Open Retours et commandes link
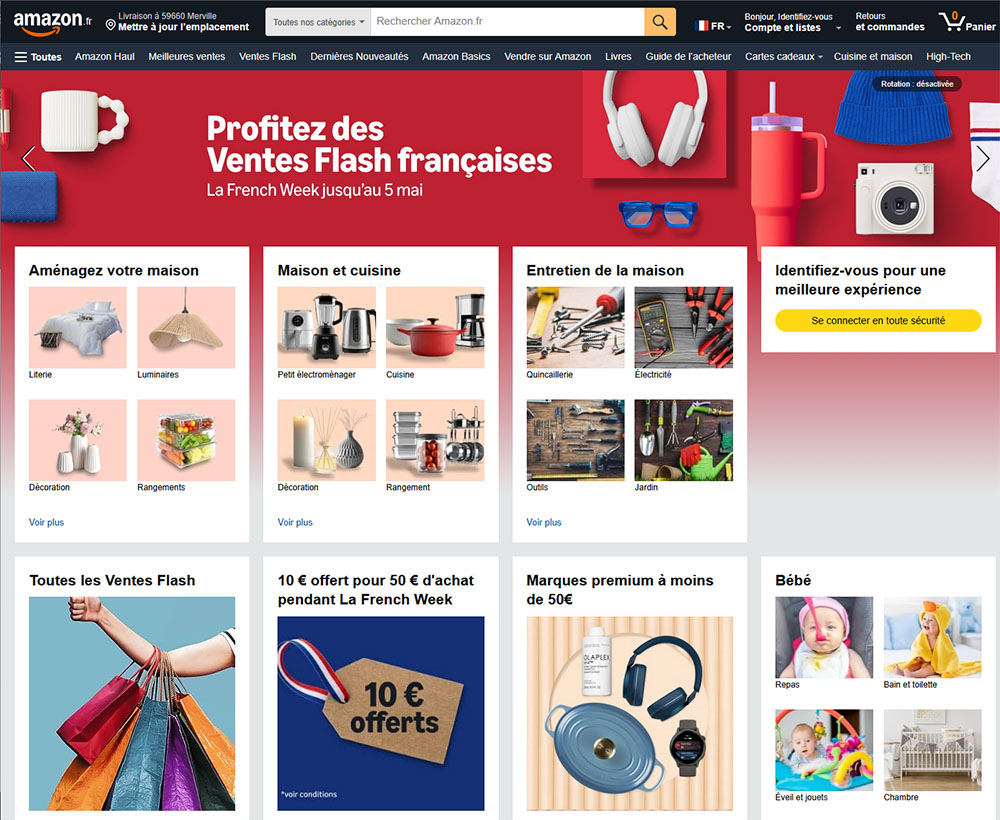Viewport: 1000px width, 820px height. click(x=890, y=22)
